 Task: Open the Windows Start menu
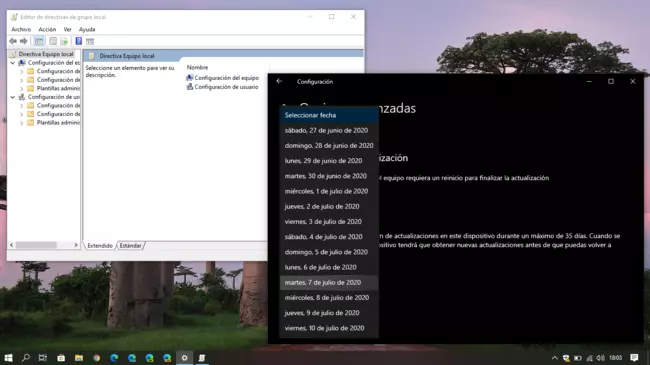point(8,358)
